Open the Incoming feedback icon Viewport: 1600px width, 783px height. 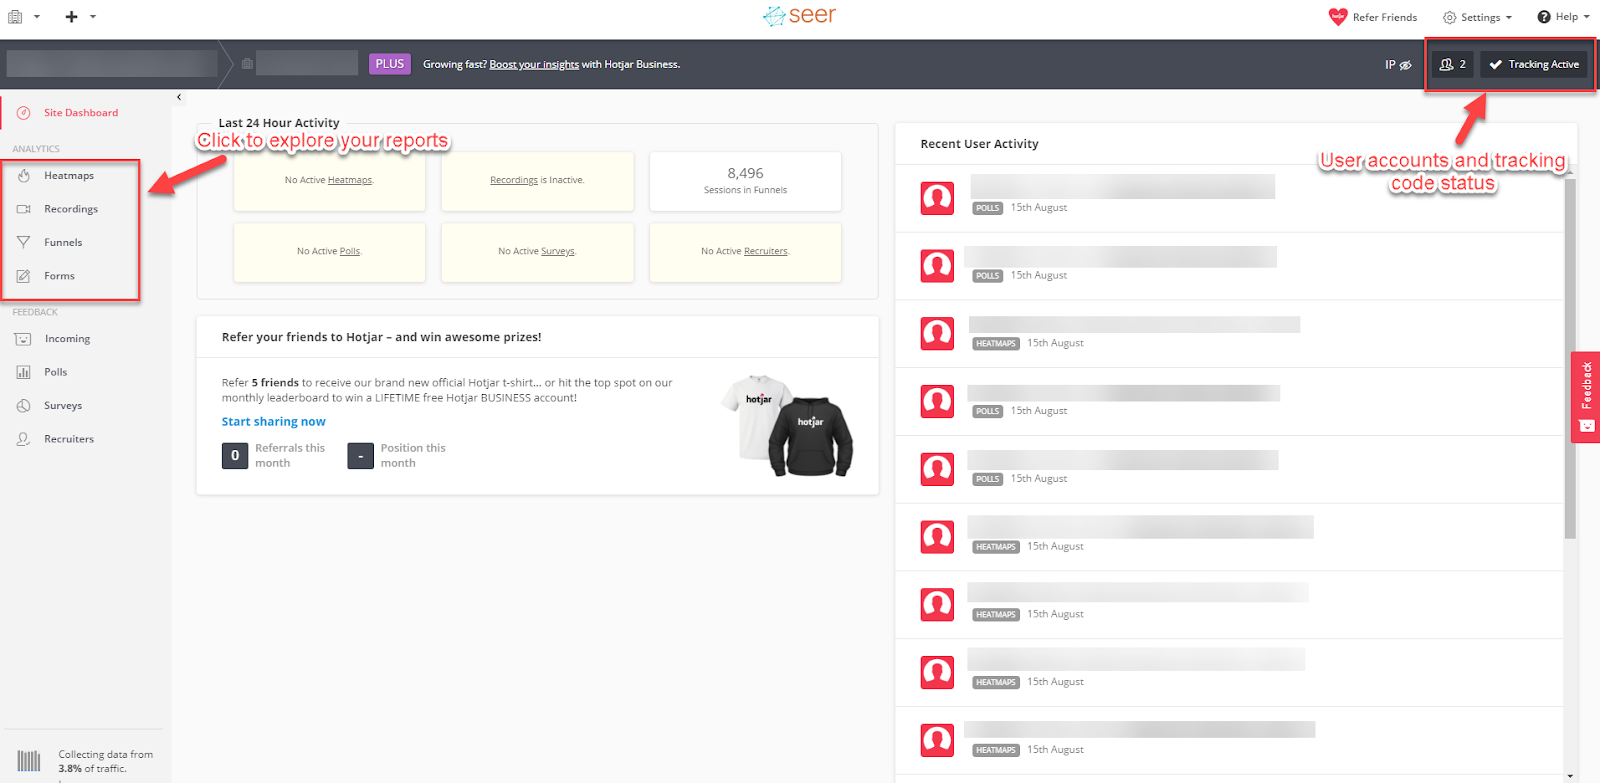click(24, 339)
